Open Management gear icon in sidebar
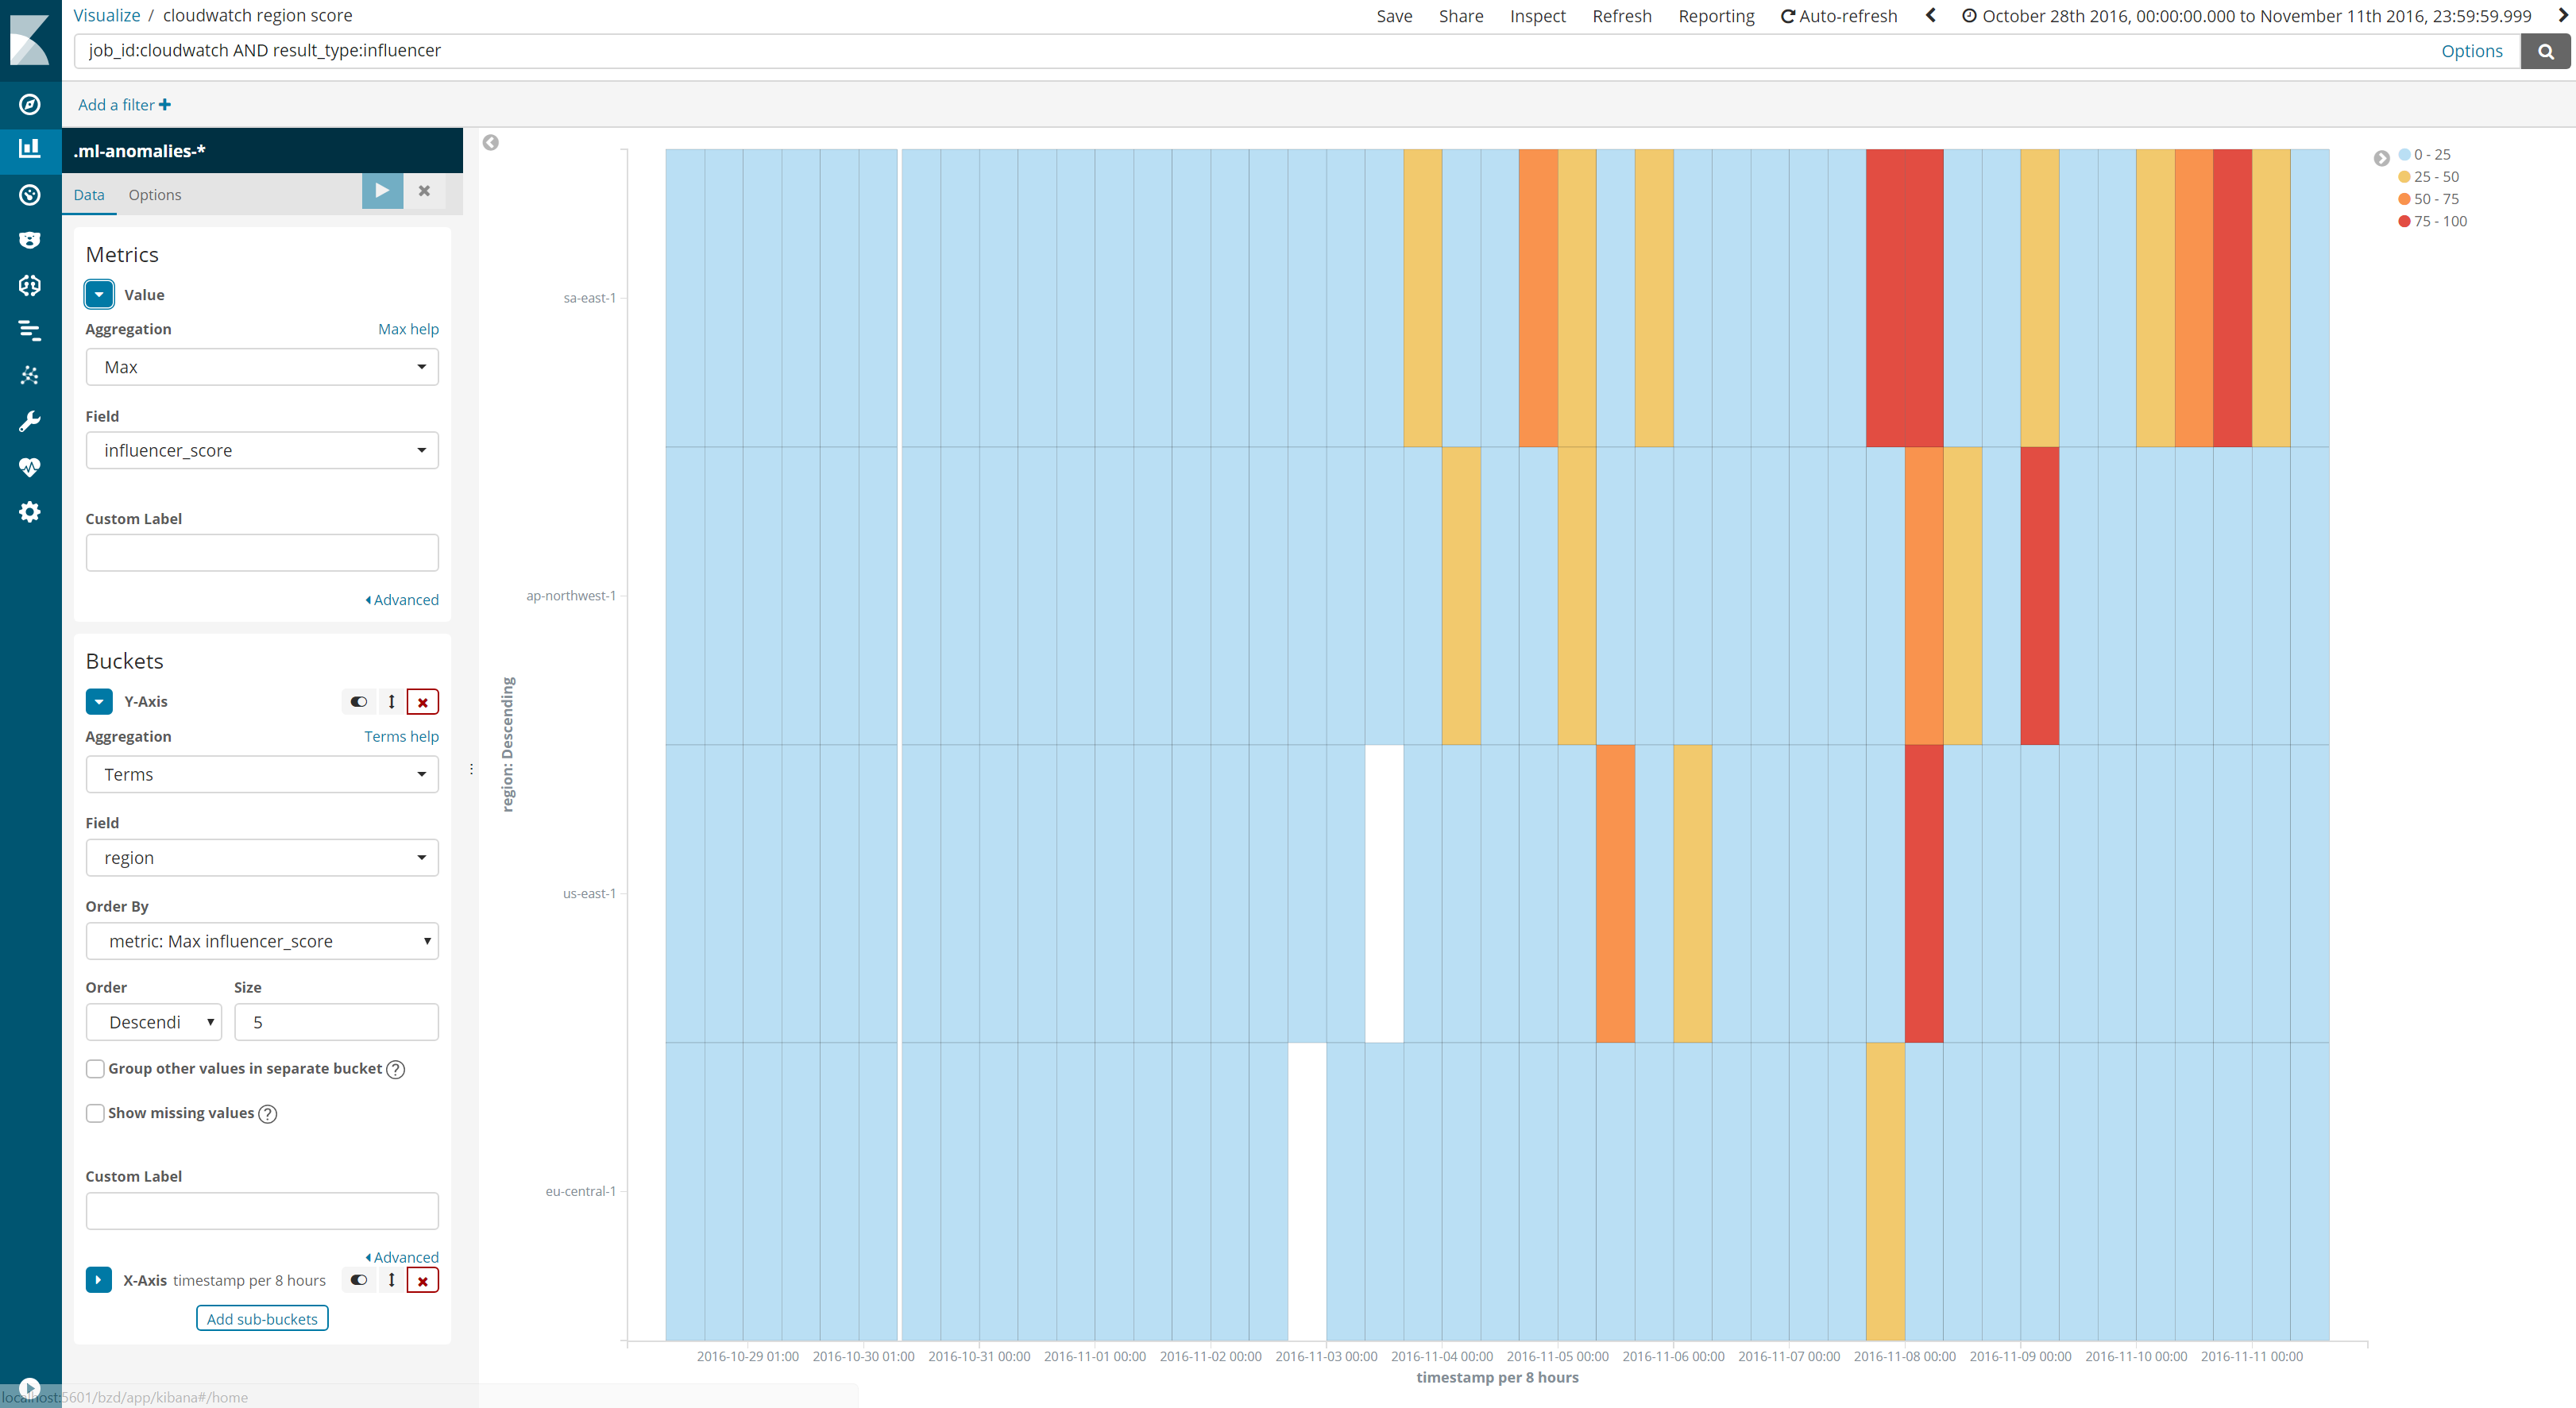Screen dimensions: 2576x1408 [x=30, y=512]
